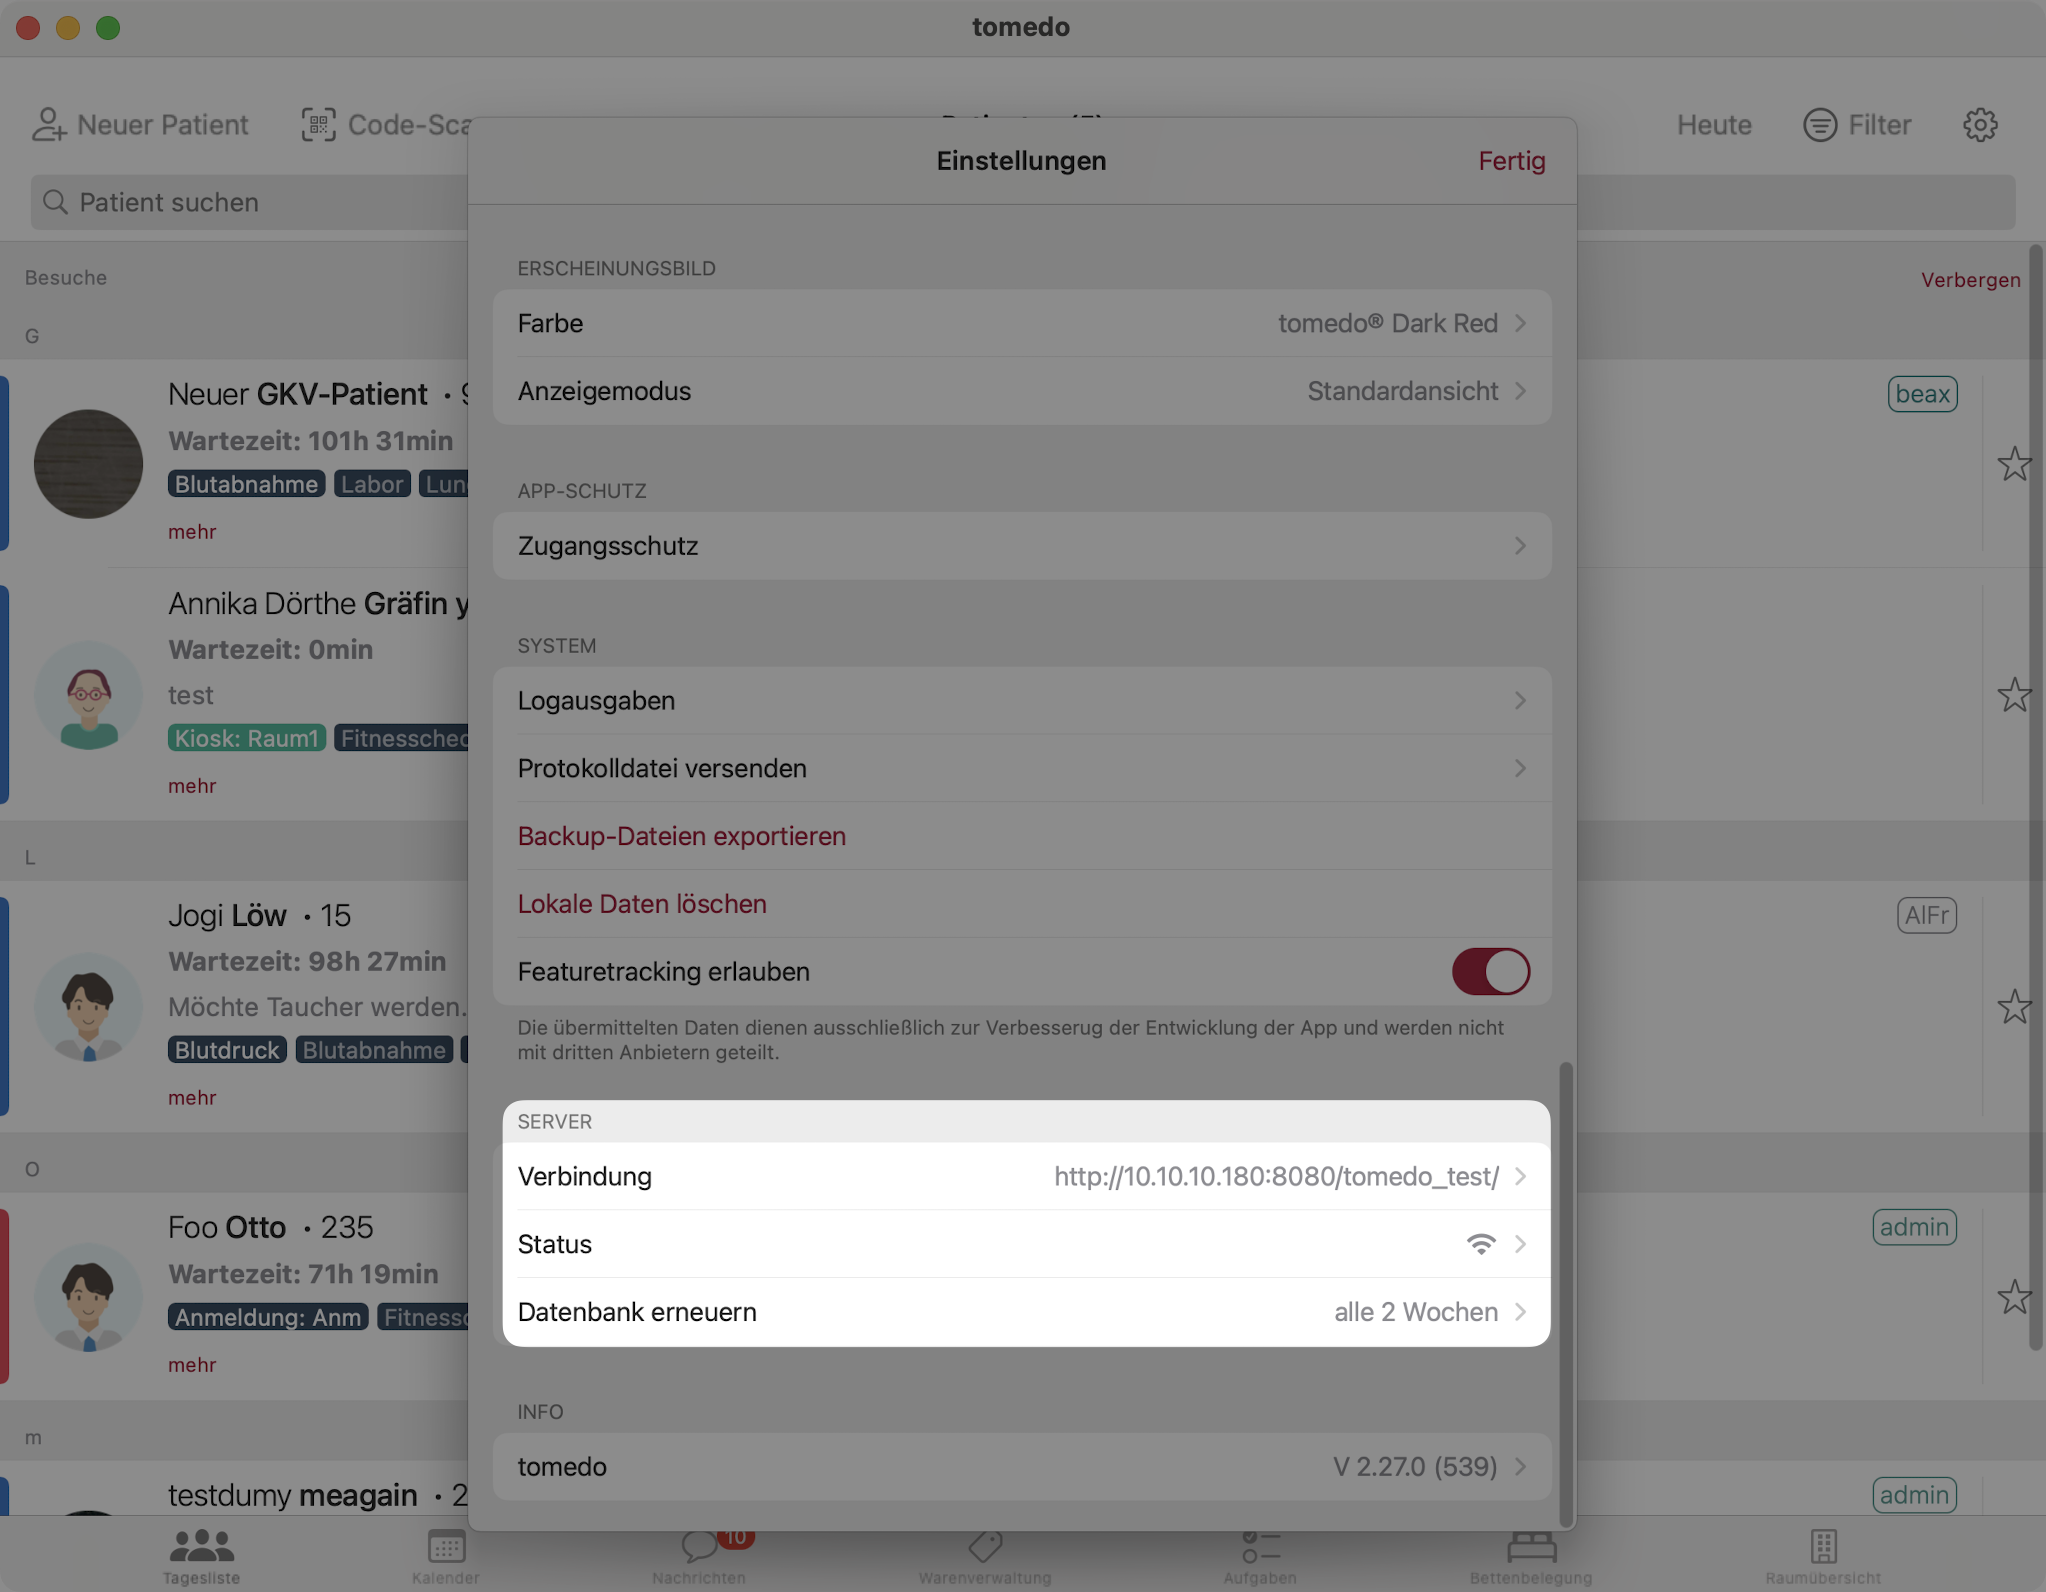
Task: Click Neuer GKV-Patient avatar photo
Action: tap(88, 464)
